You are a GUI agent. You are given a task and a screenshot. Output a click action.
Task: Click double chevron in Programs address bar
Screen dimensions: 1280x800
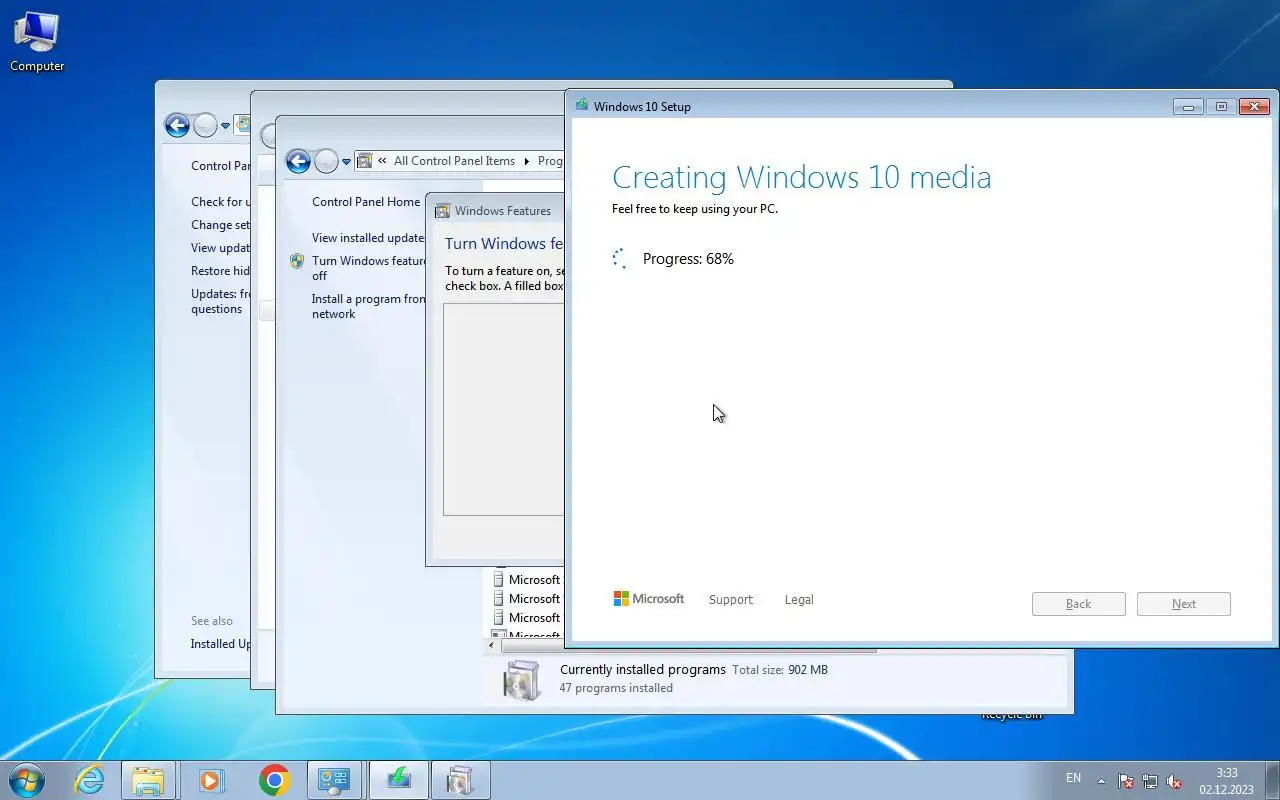382,161
